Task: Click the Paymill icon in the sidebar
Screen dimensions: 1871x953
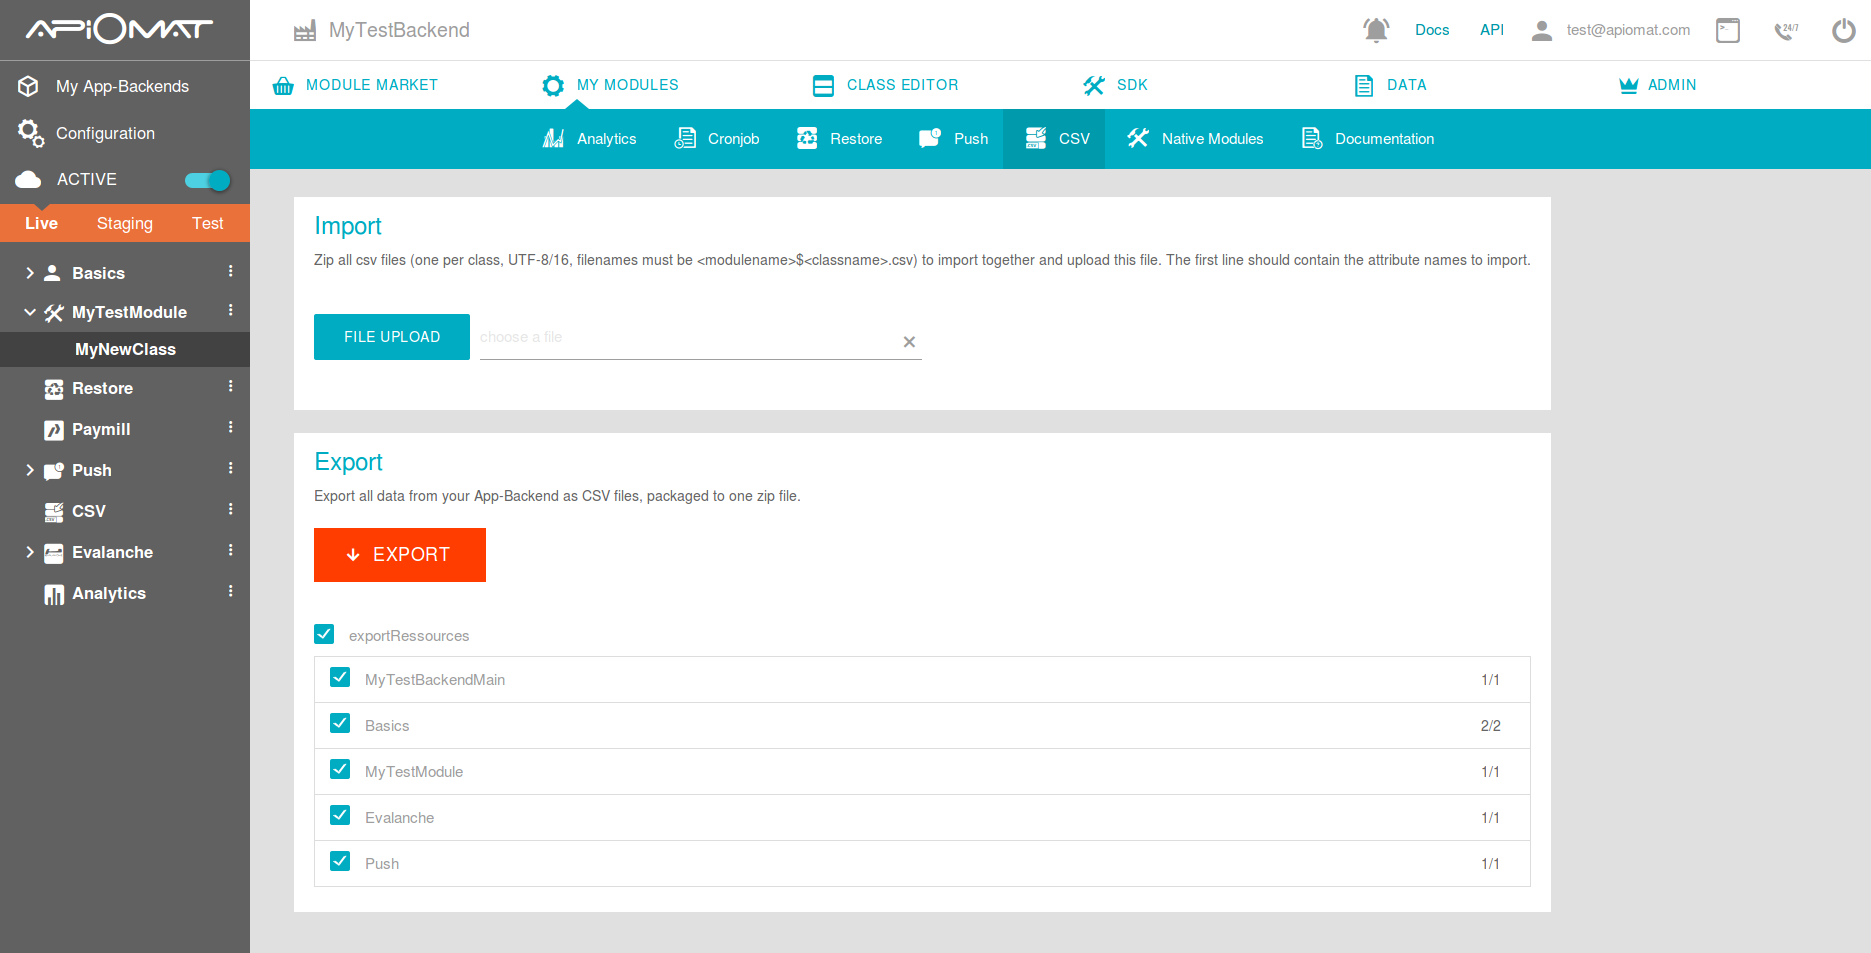Action: pos(54,430)
